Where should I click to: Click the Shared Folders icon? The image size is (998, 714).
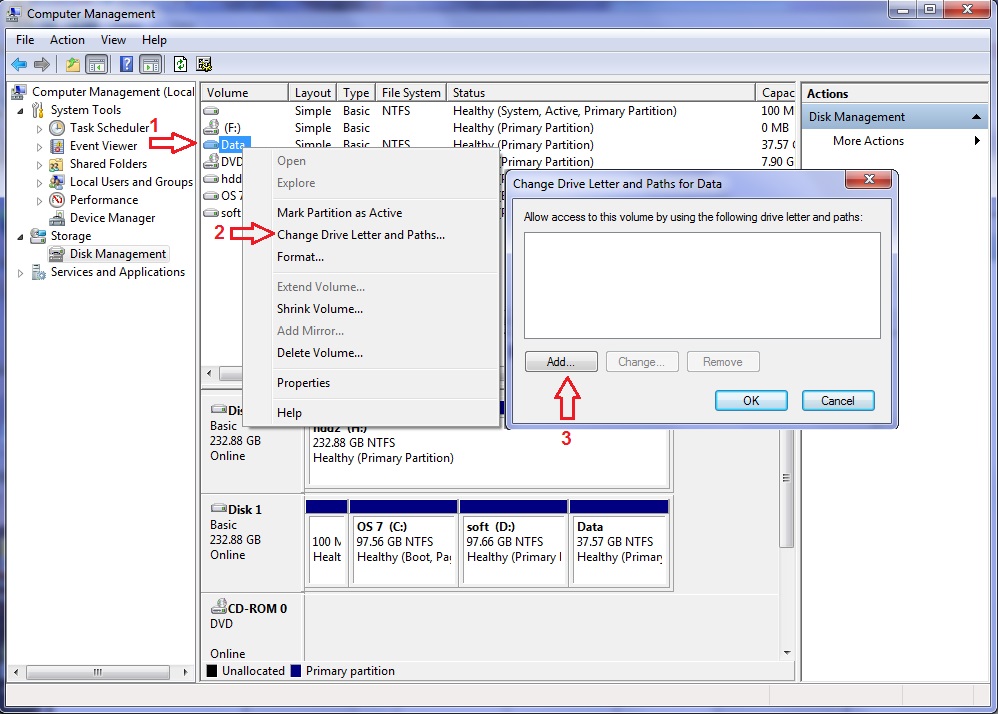(x=57, y=164)
